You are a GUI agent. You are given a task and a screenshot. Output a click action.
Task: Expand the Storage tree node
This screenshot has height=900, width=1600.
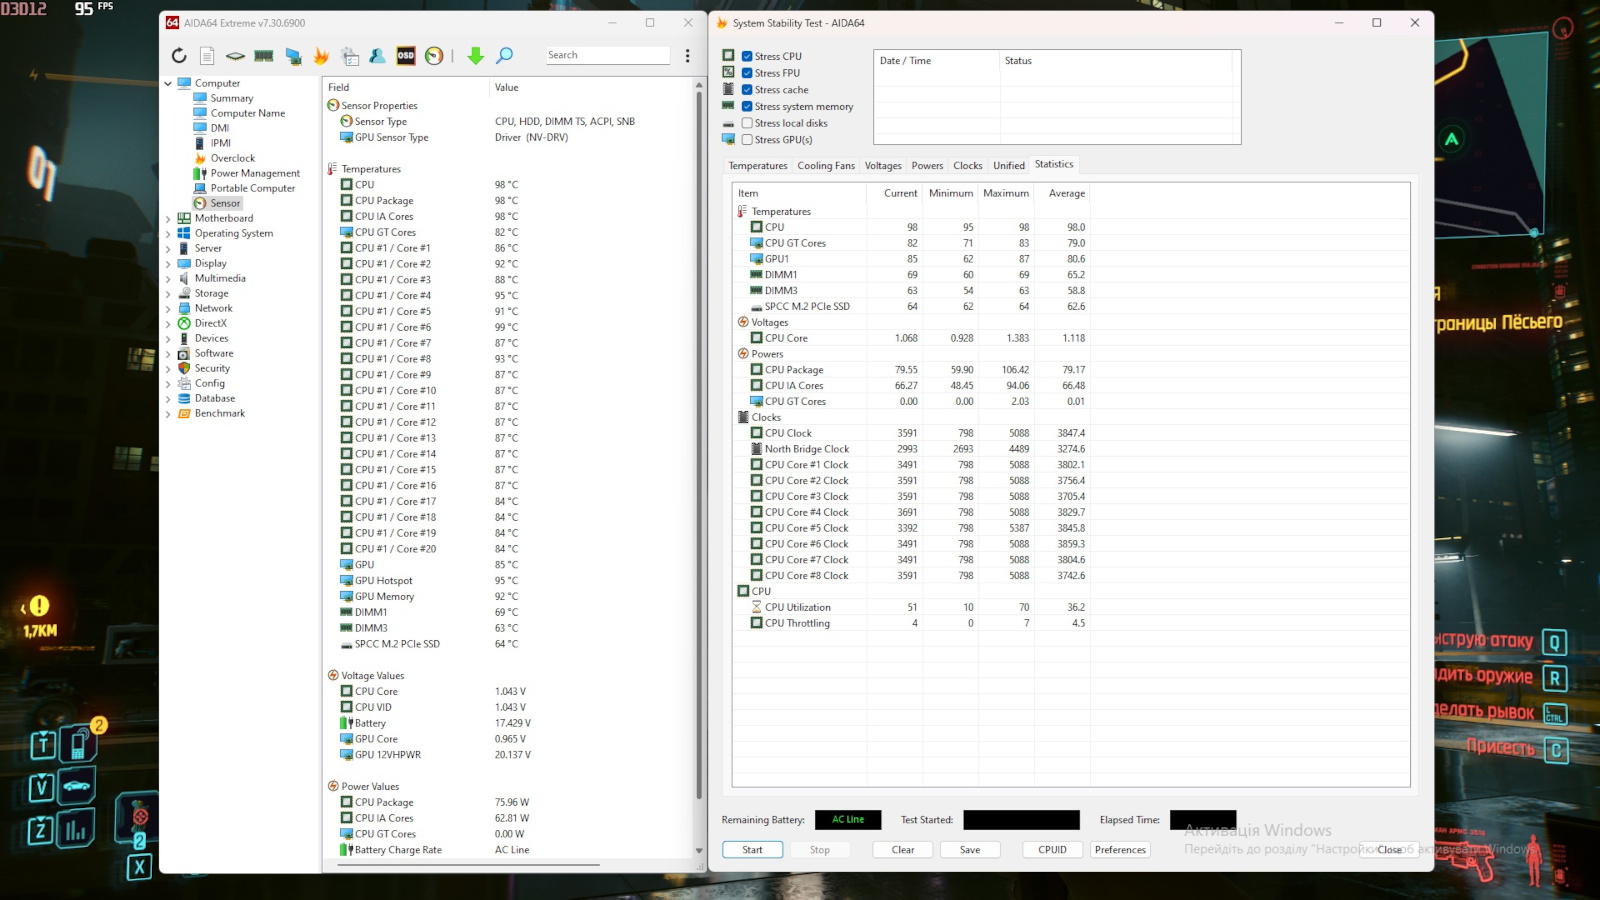(168, 293)
